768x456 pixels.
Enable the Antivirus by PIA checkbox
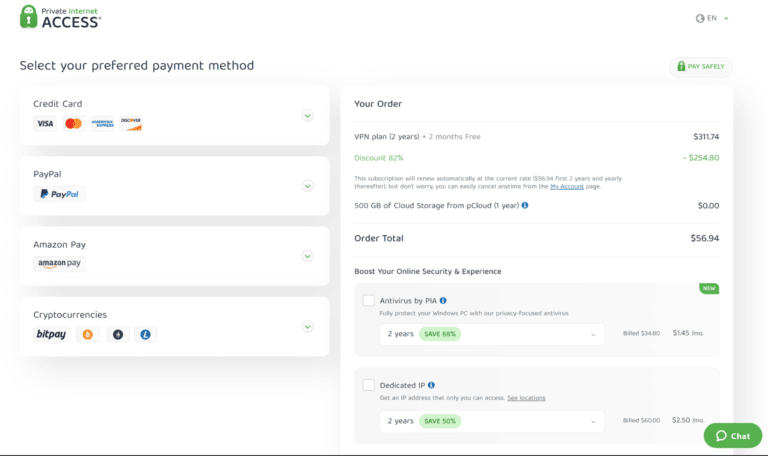click(369, 300)
